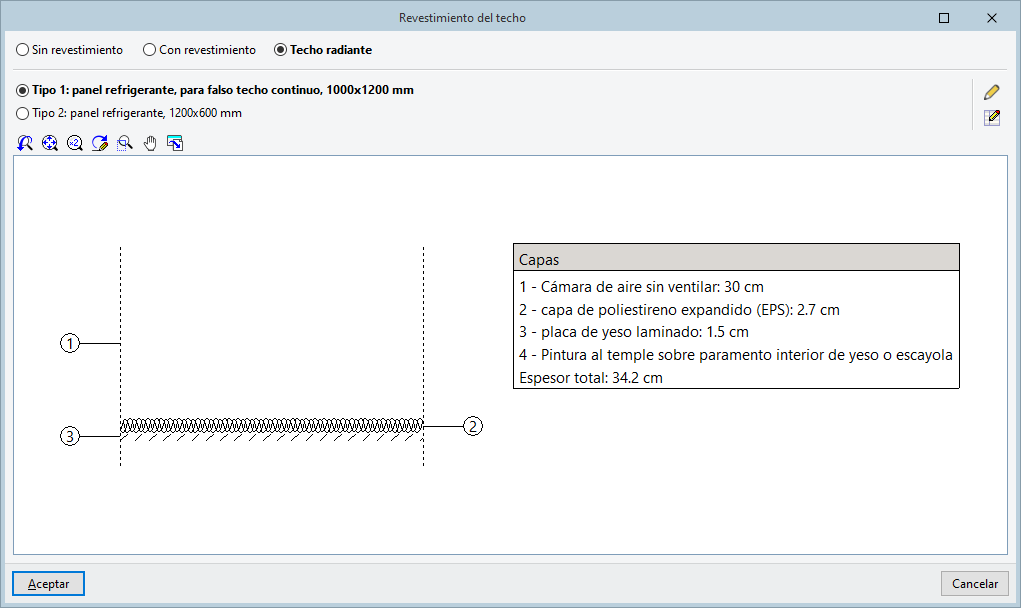The height and width of the screenshot is (608, 1021).
Task: Click the zoom extents magnifier icon
Action: (x=49, y=143)
